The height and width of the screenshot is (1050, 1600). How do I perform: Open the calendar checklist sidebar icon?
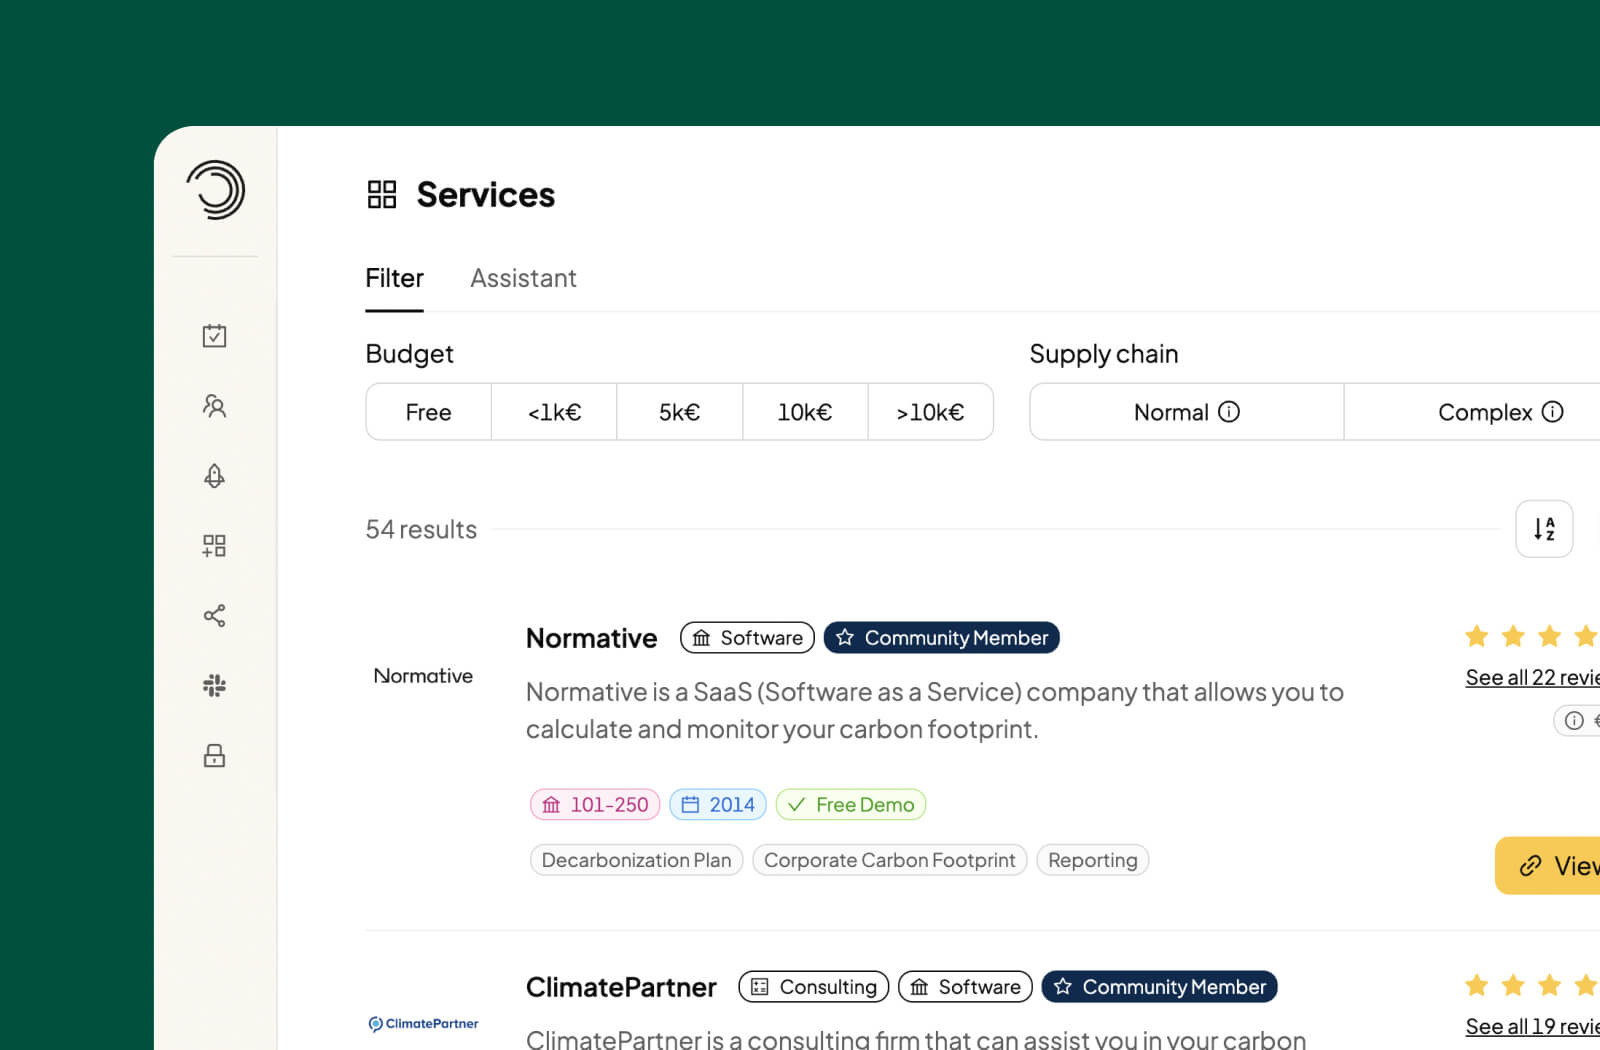(x=214, y=336)
